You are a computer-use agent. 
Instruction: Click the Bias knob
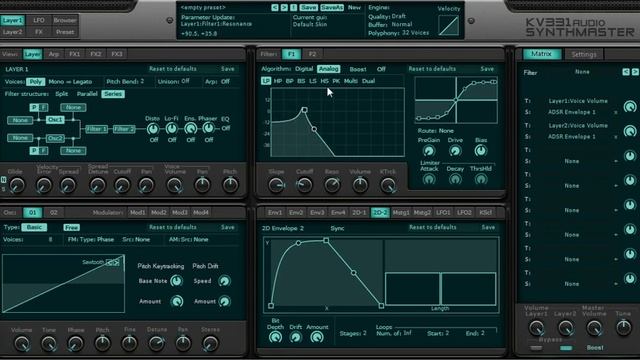[481, 151]
